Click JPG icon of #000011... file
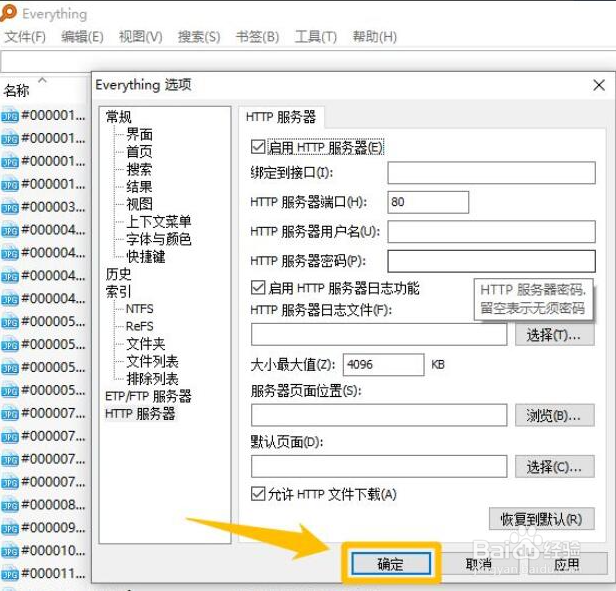This screenshot has height=591, width=616. [10, 574]
